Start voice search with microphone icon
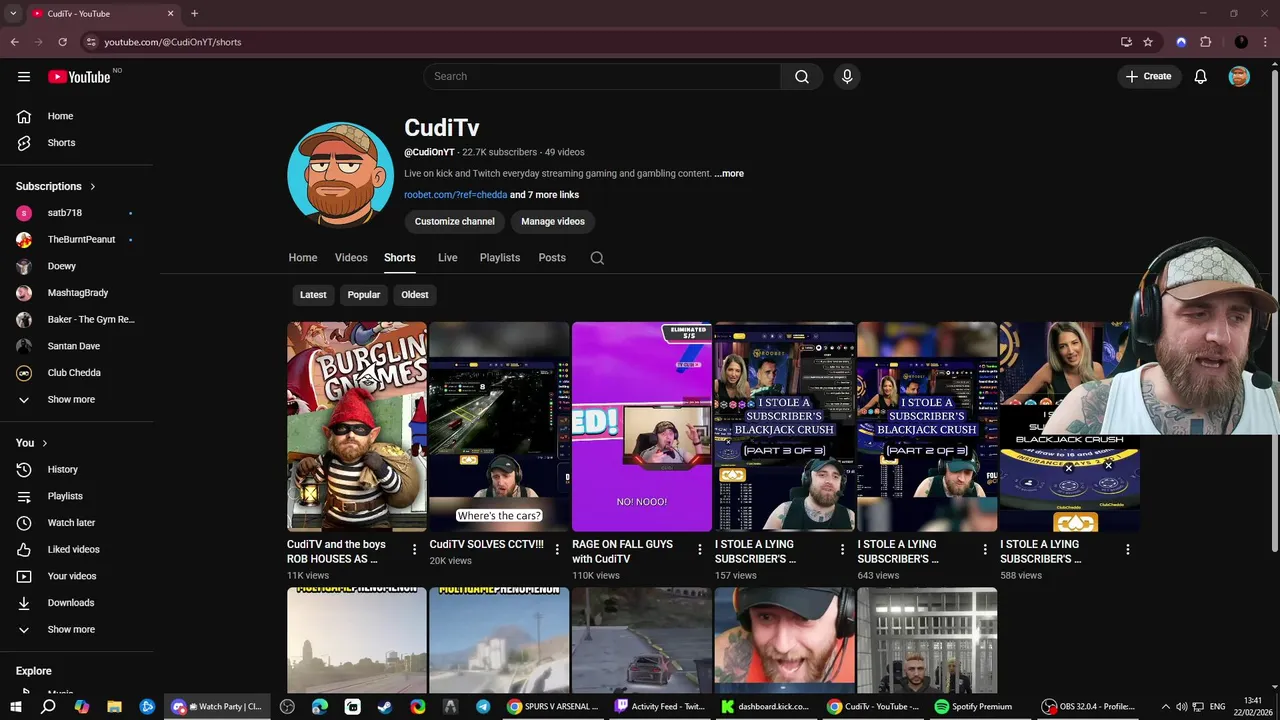1280x720 pixels. [847, 76]
